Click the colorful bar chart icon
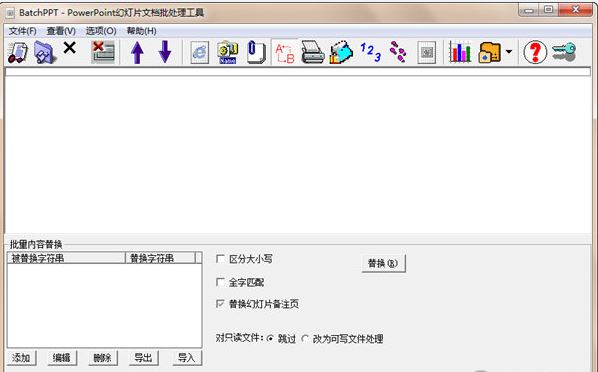 [x=460, y=52]
